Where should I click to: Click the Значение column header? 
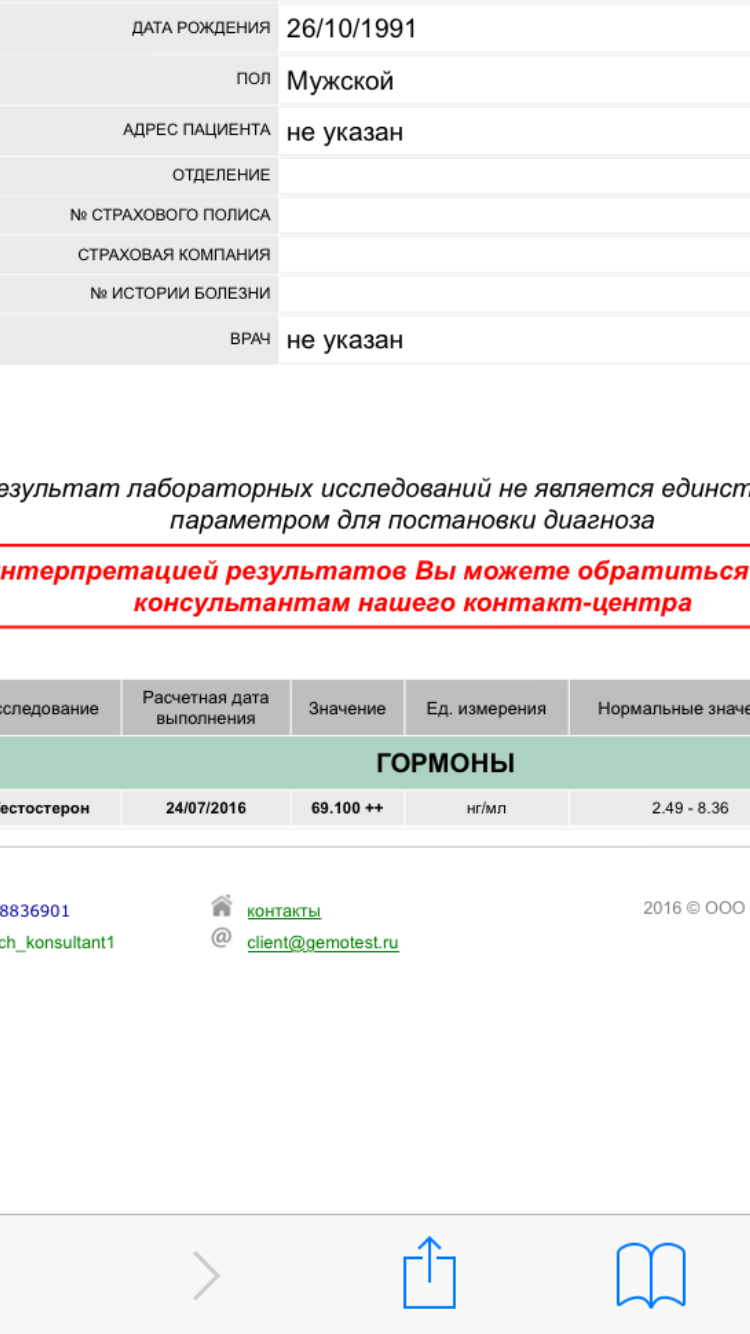click(x=347, y=708)
